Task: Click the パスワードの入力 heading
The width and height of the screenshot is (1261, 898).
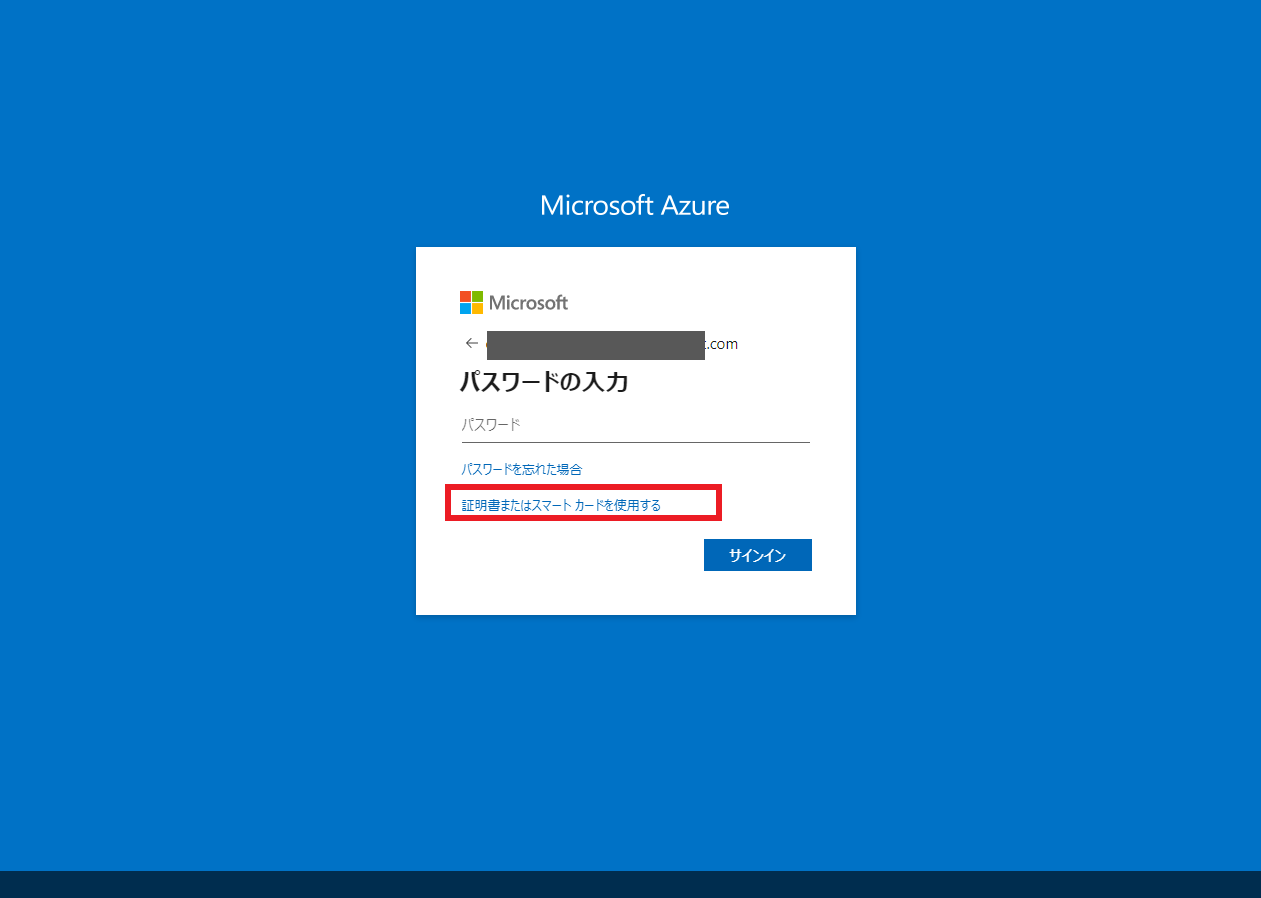Action: (544, 381)
